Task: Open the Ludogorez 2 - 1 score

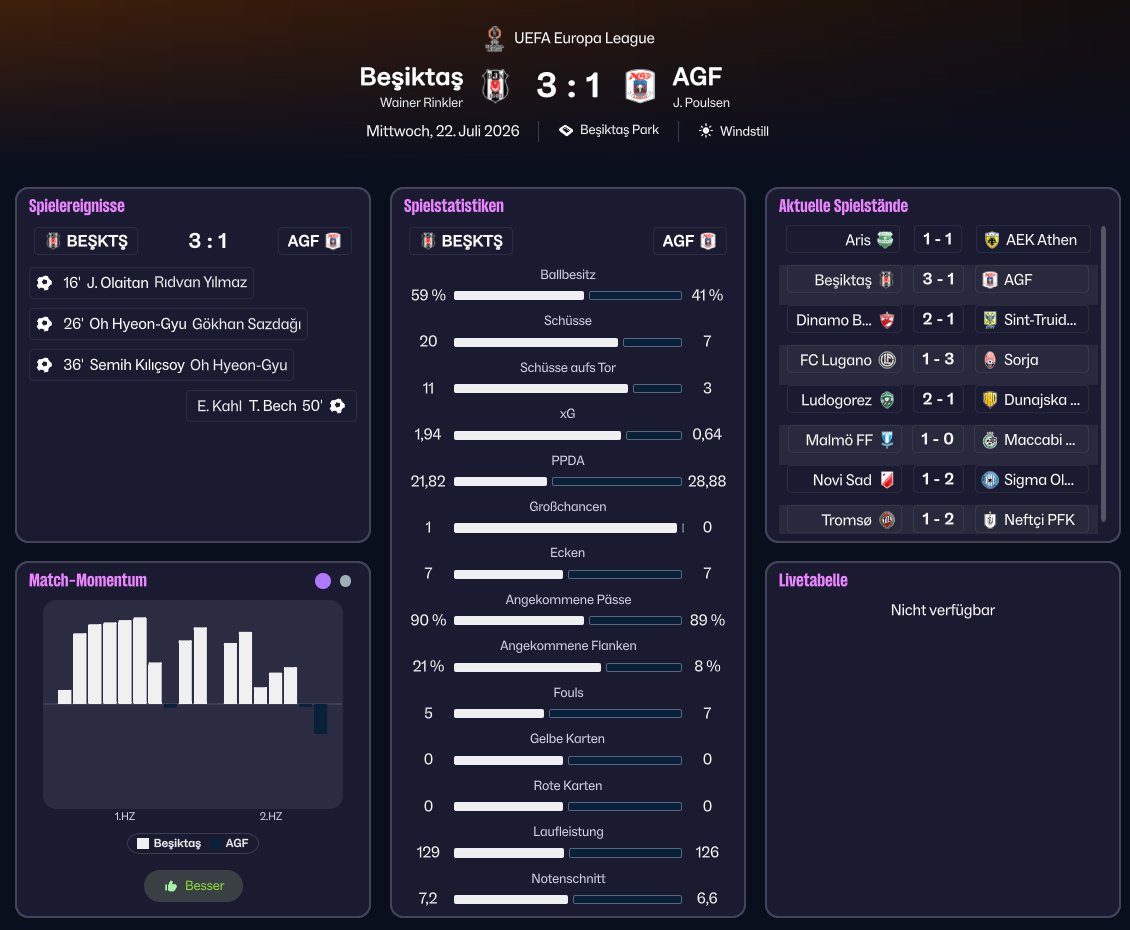Action: (938, 399)
